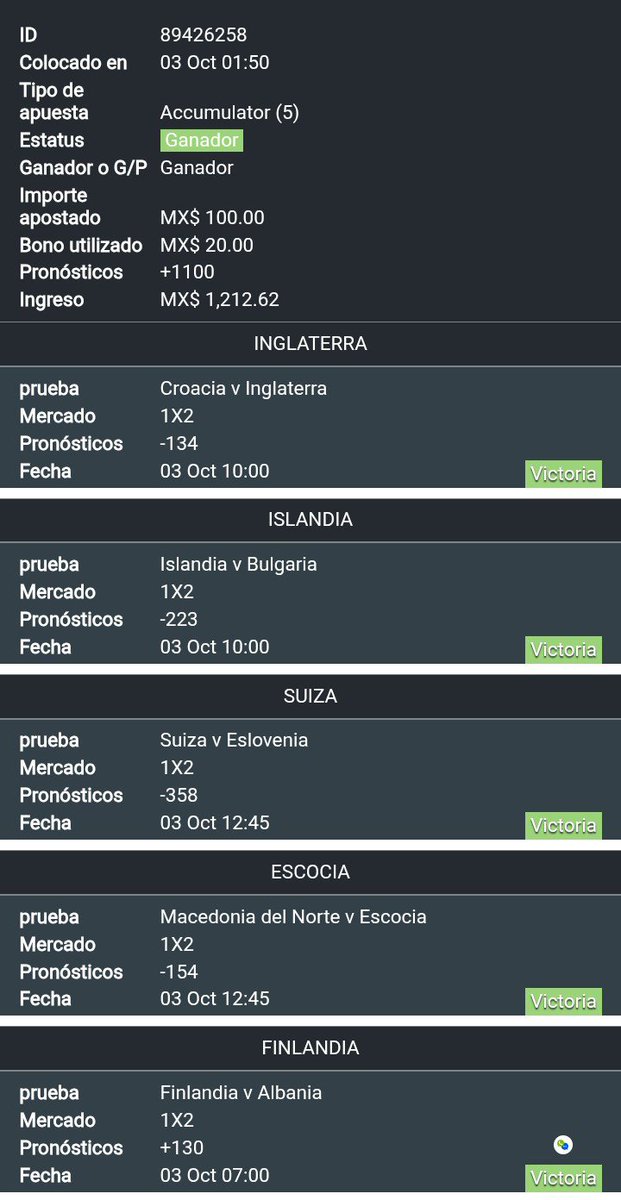The height and width of the screenshot is (1200, 621).
Task: Click the green Ganador status badge
Action: pos(201,141)
